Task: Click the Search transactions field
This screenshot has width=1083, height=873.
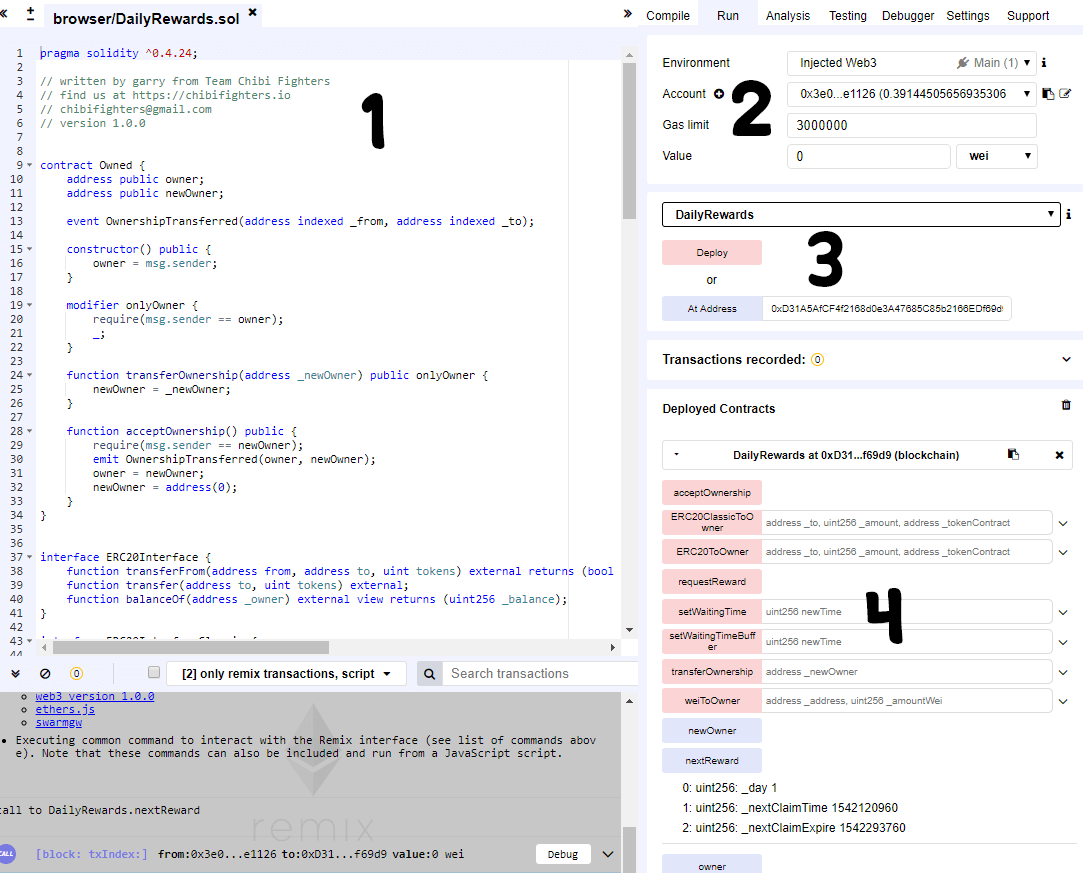Action: [541, 673]
